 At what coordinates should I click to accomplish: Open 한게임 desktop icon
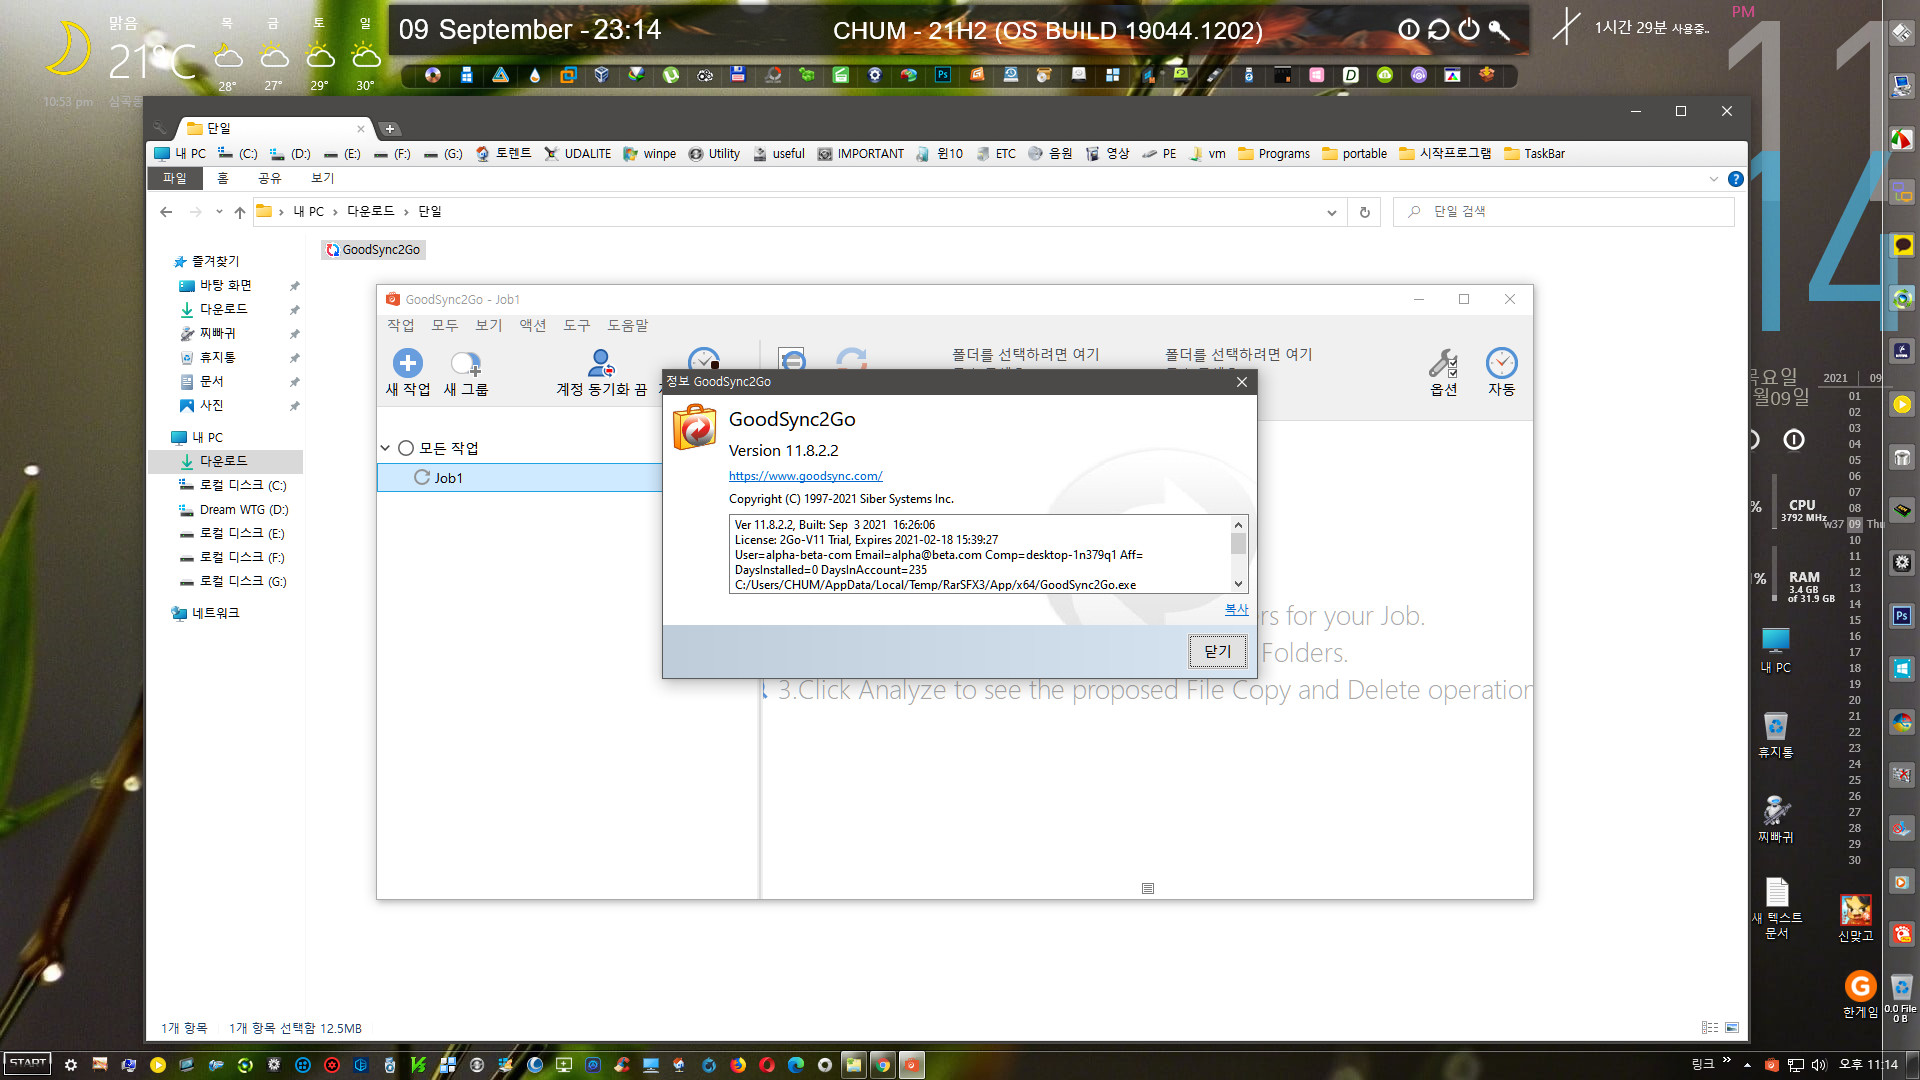point(1860,995)
